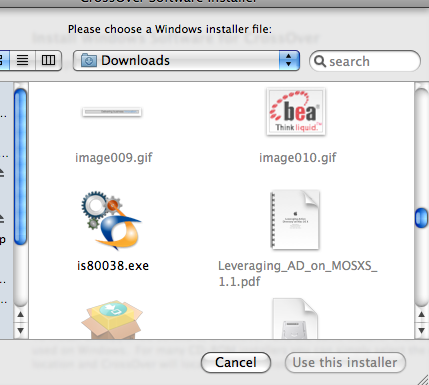429x385 pixels.
Task: Click the sidebar scrollbar thumb
Action: tap(21, 167)
